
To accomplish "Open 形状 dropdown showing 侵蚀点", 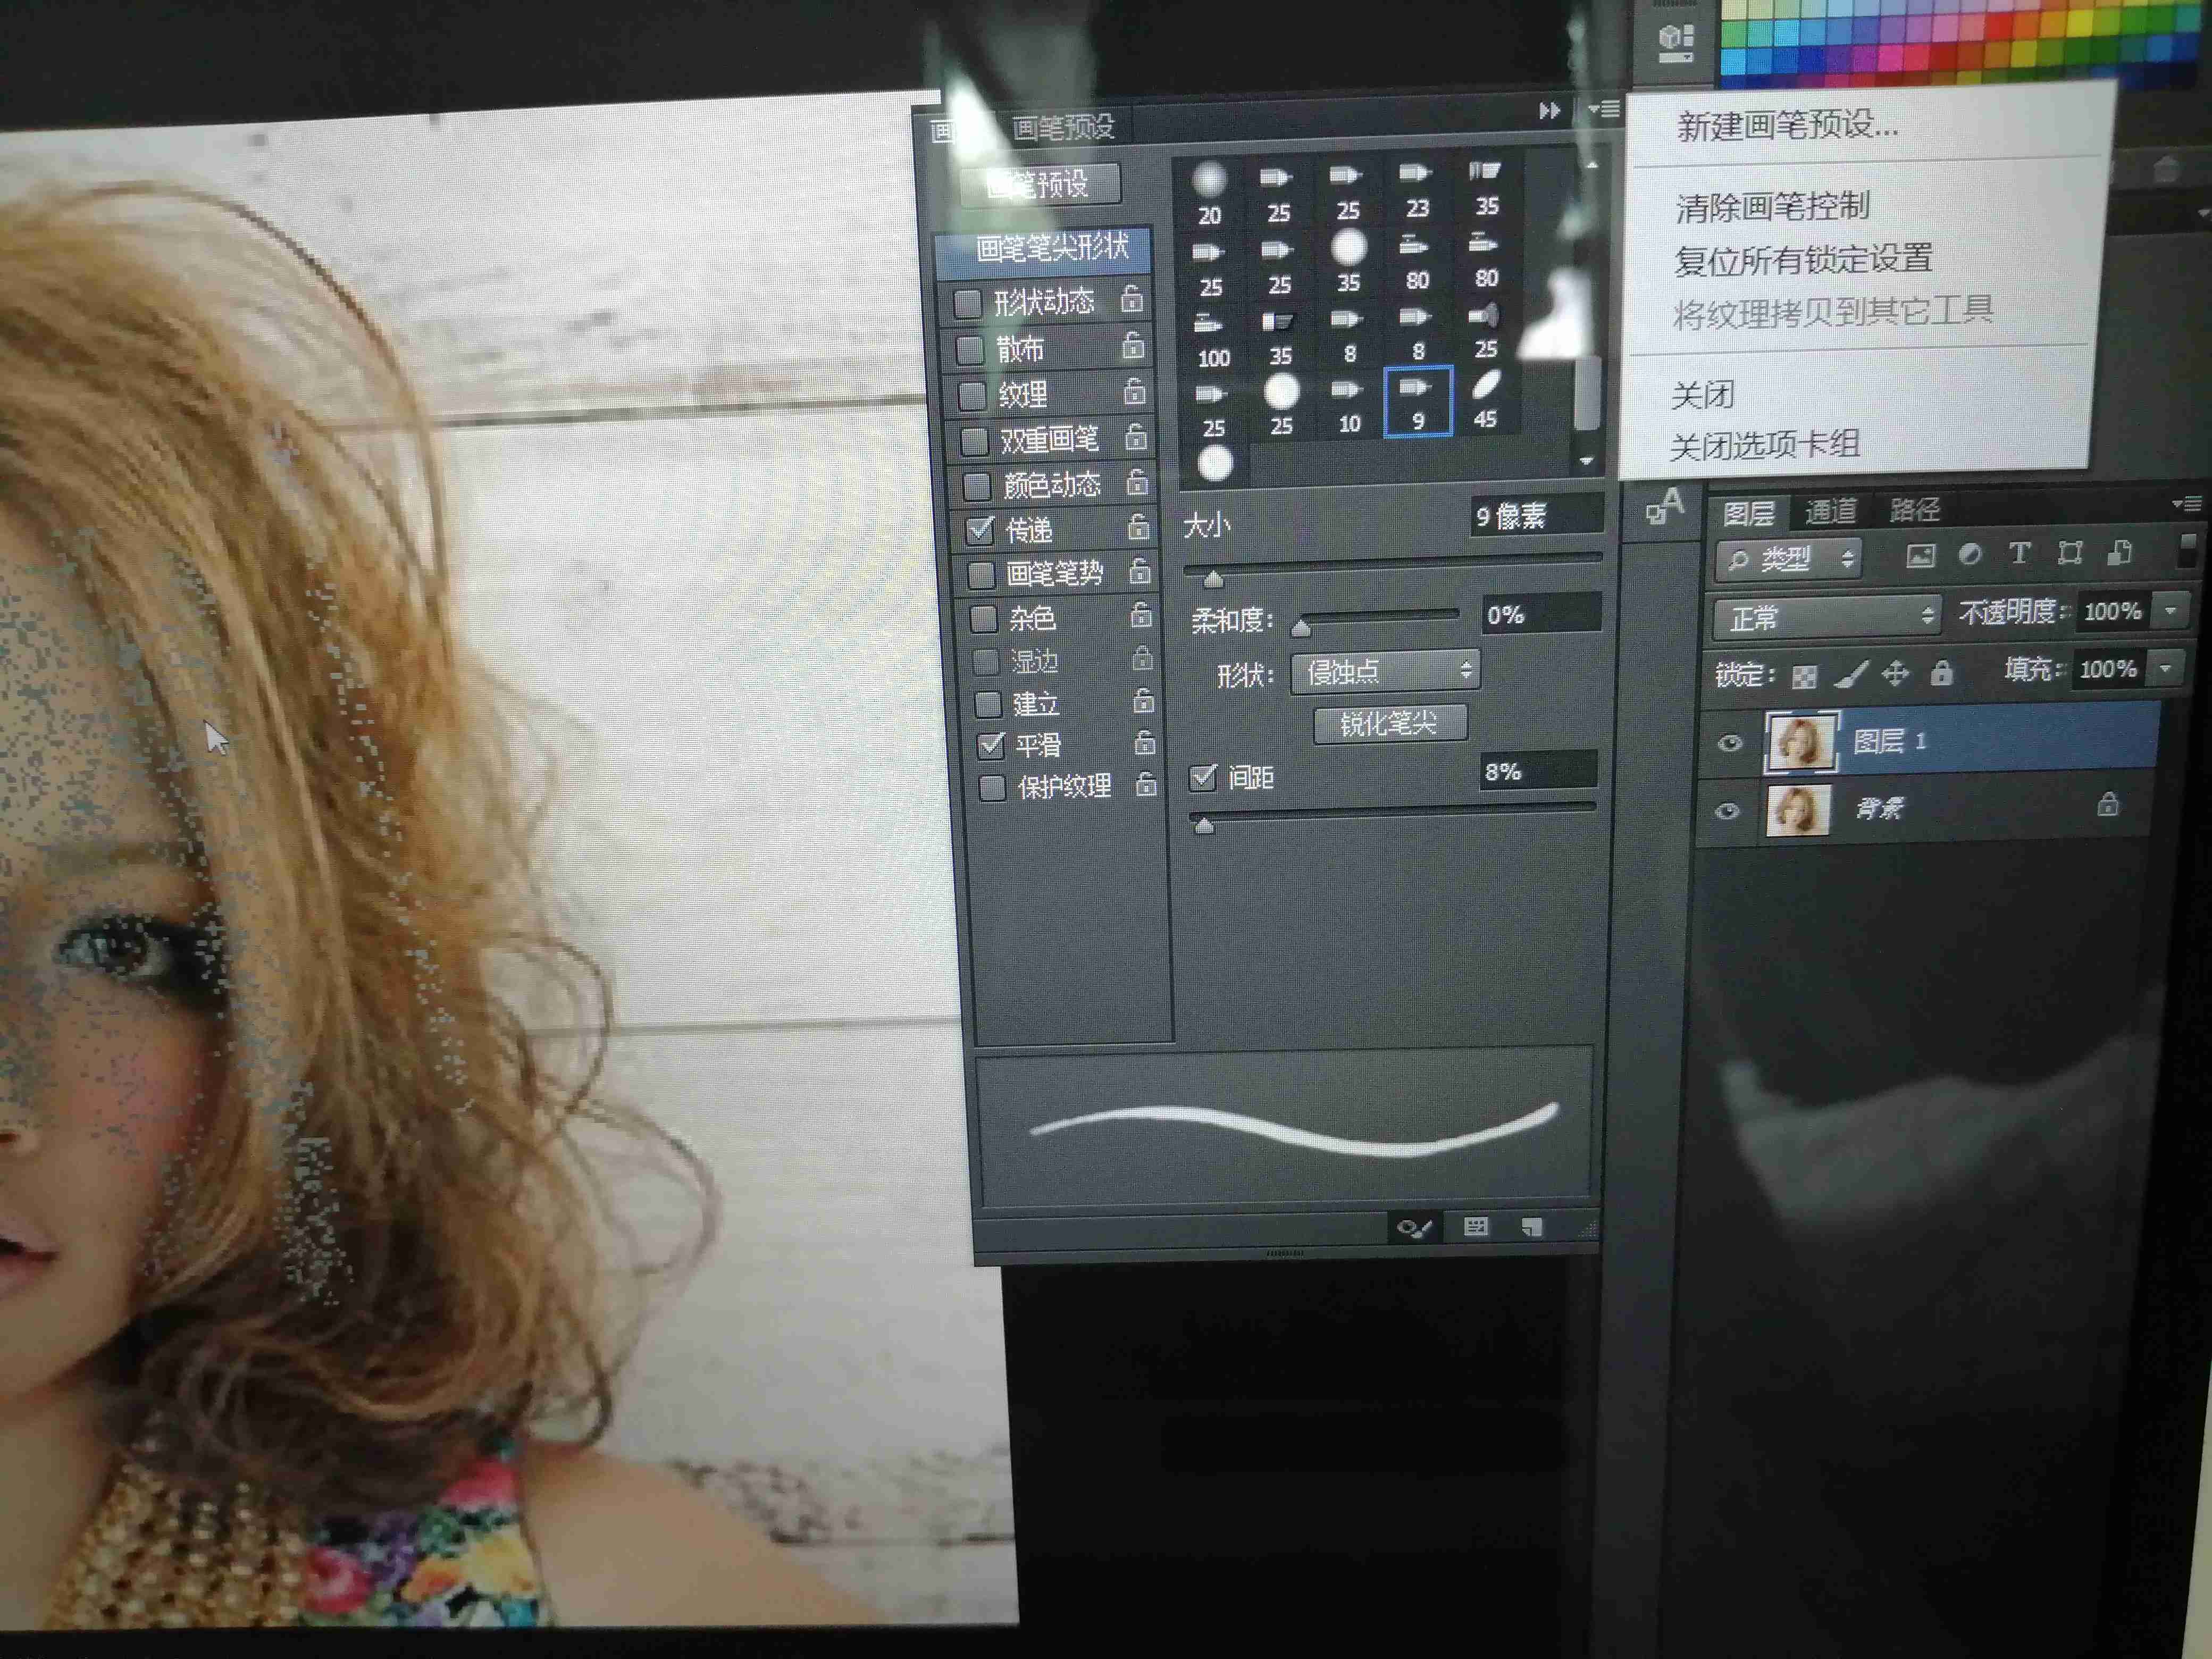I will pyautogui.click(x=1385, y=672).
